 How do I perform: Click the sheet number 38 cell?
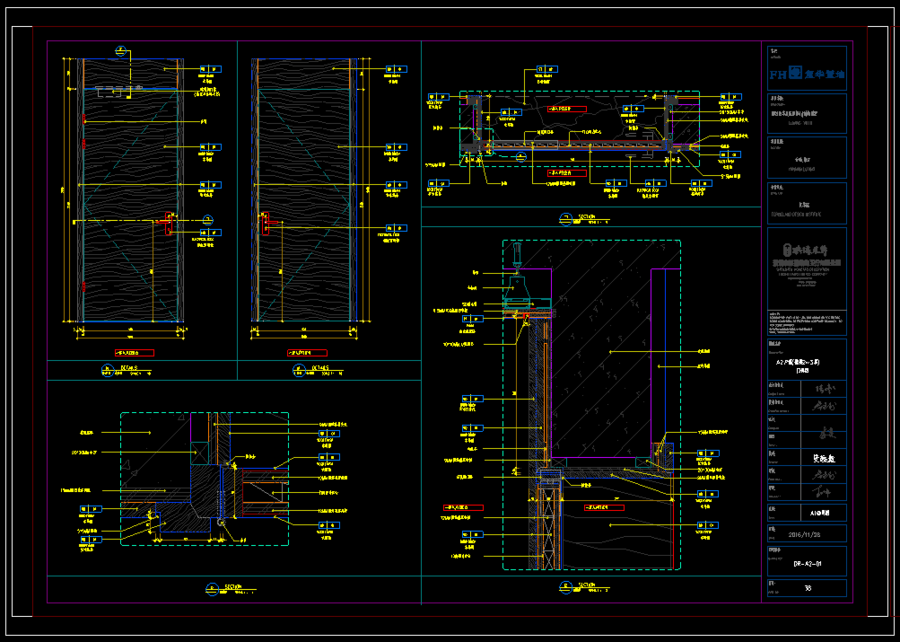(806, 588)
